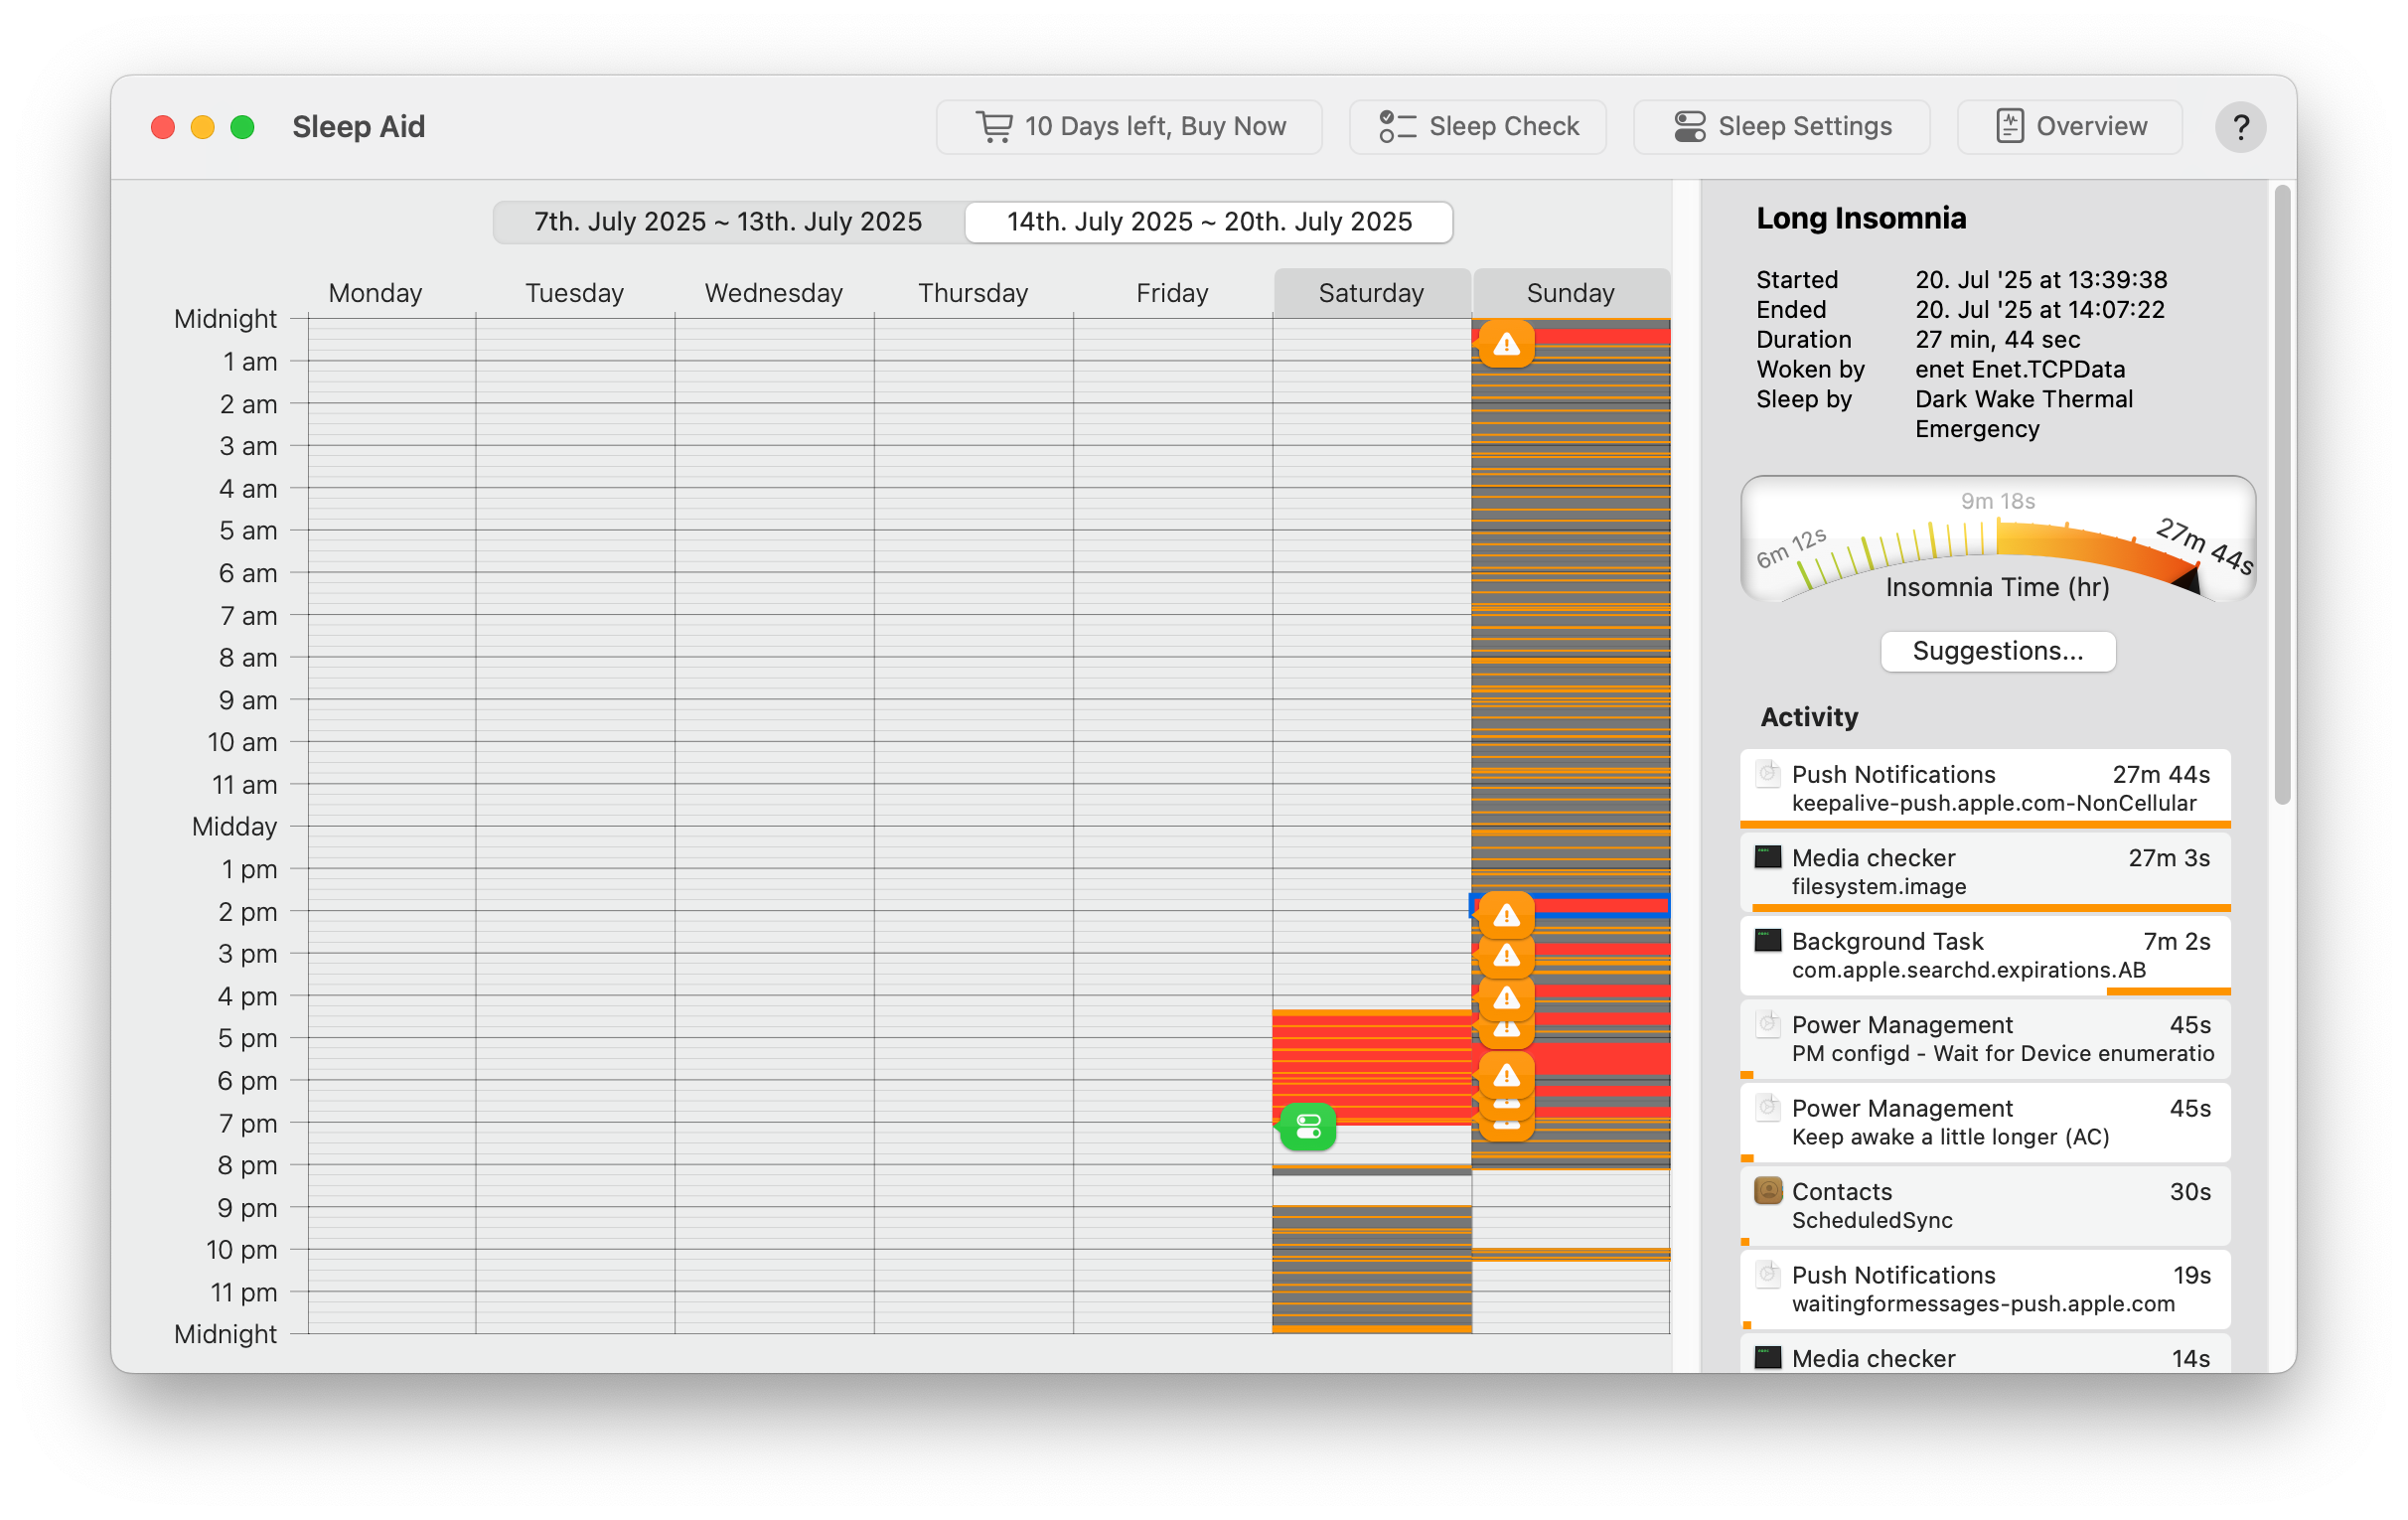The height and width of the screenshot is (1520, 2408).
Task: Switch to 7th–13th July 2025 week
Action: point(728,222)
